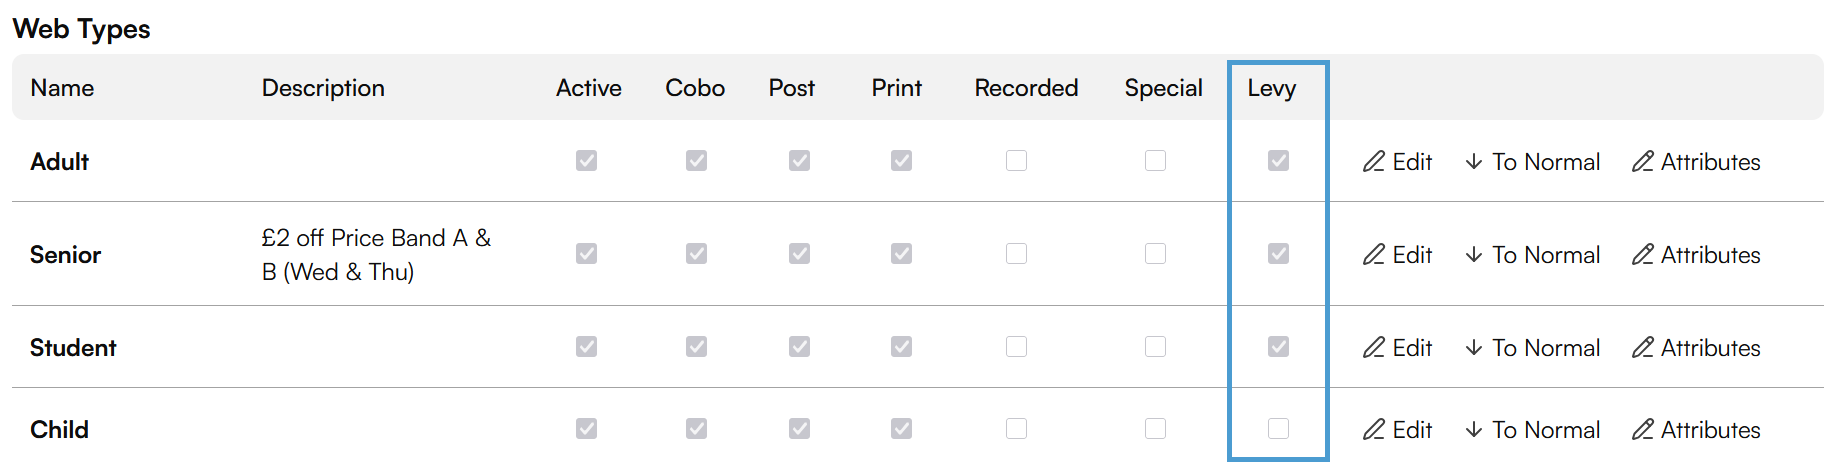Click To Normal link for Senior
Viewport: 1837px width, 468px height.
(x=1533, y=254)
